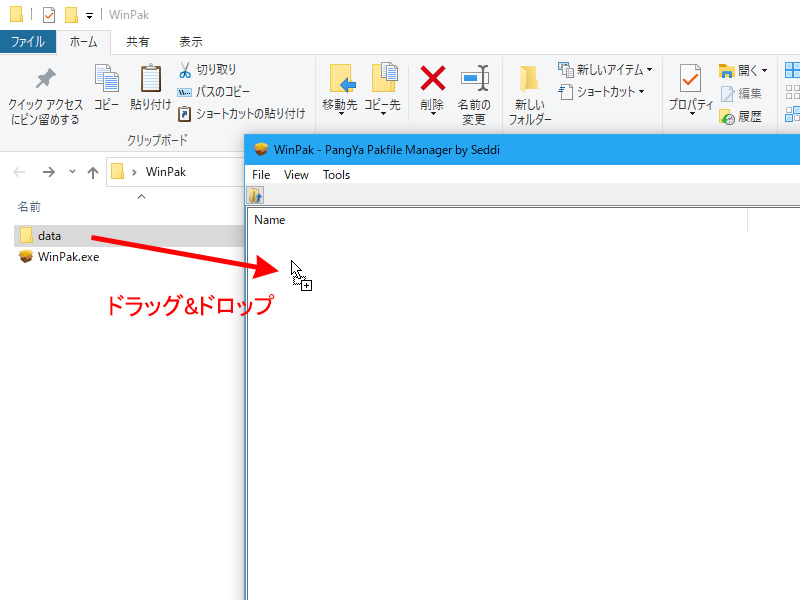Screen dimensions: 800x600
Task: Switch to the 共有 ribbon tab
Action: 138,42
